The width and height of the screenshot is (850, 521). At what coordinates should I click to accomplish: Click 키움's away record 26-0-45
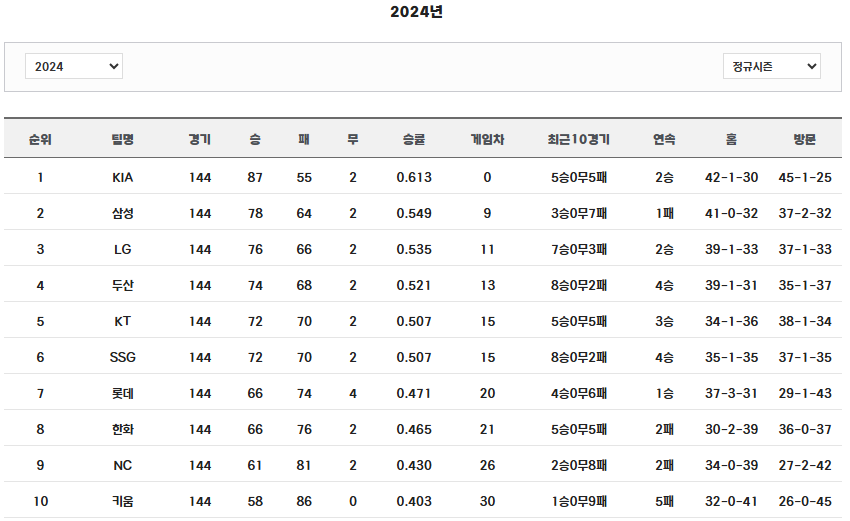click(x=805, y=501)
